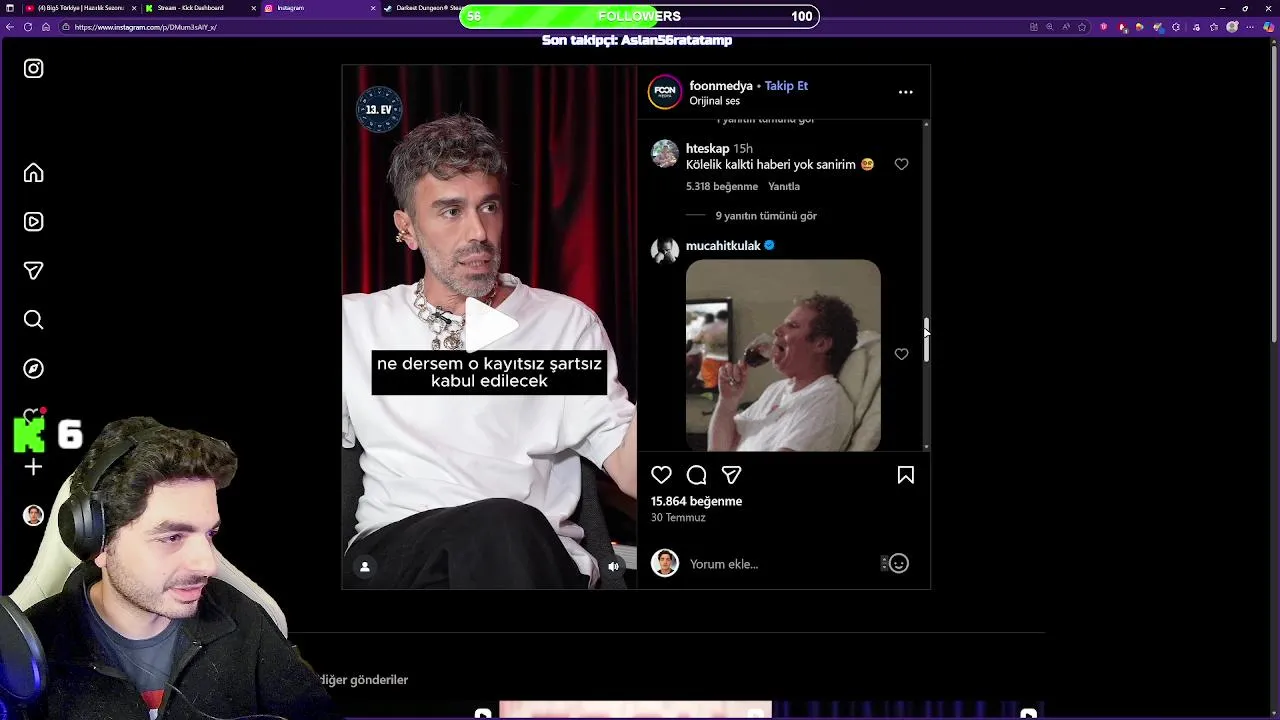Like mucahitkulak's GIF comment
This screenshot has width=1280, height=720.
[x=902, y=354]
